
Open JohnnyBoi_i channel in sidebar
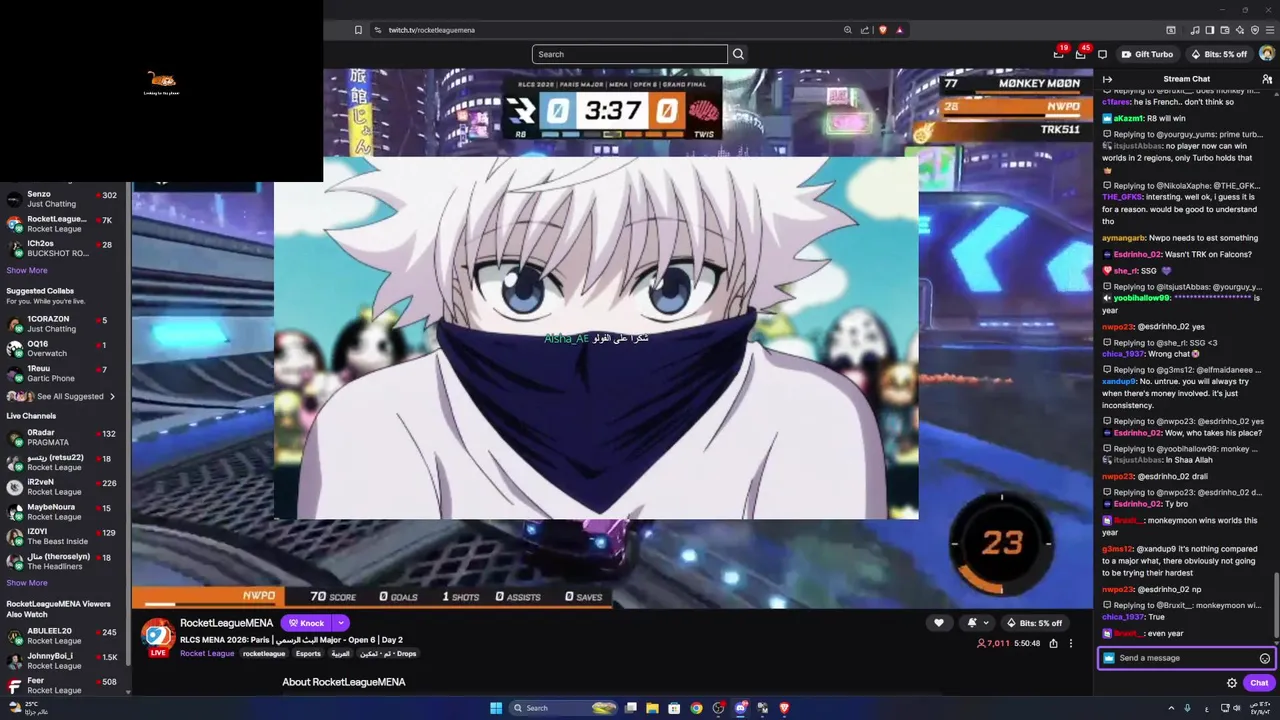click(64, 660)
